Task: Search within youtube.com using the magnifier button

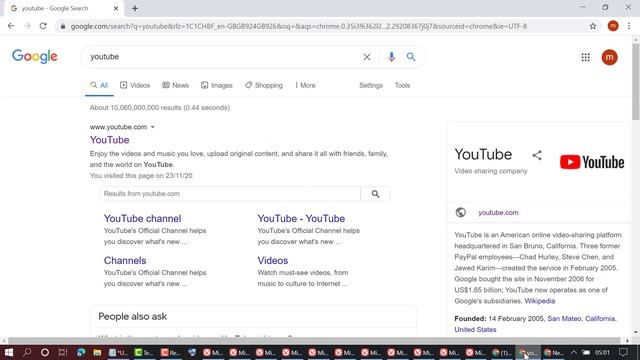Action: pyautogui.click(x=376, y=194)
